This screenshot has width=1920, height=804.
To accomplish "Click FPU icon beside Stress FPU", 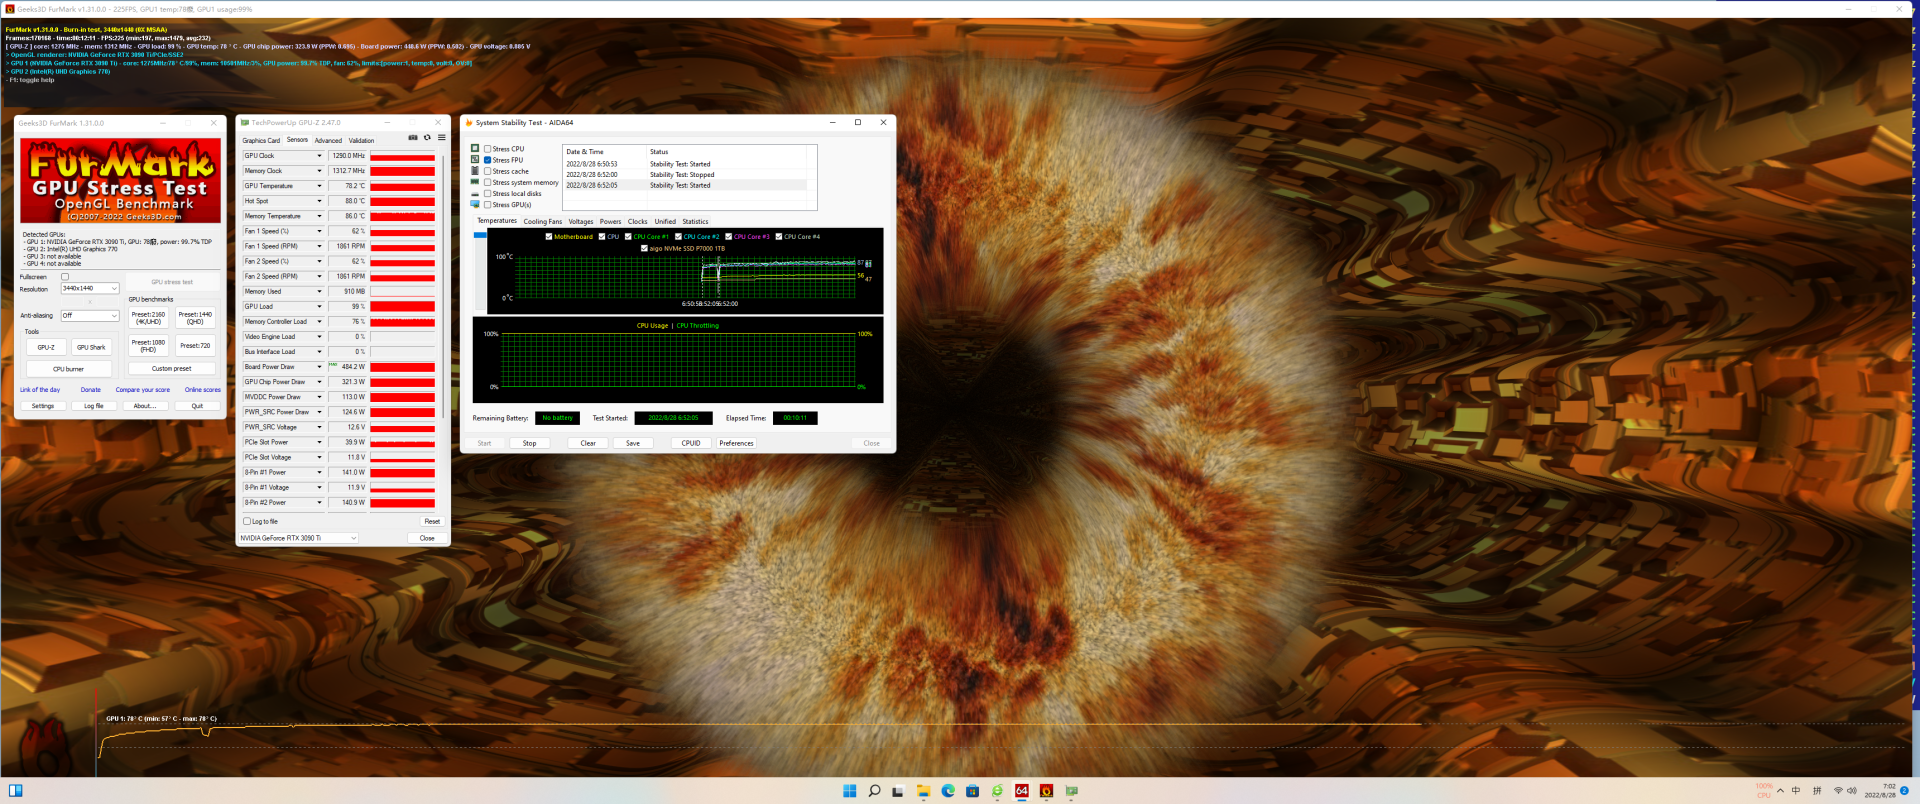I will pyautogui.click(x=475, y=159).
